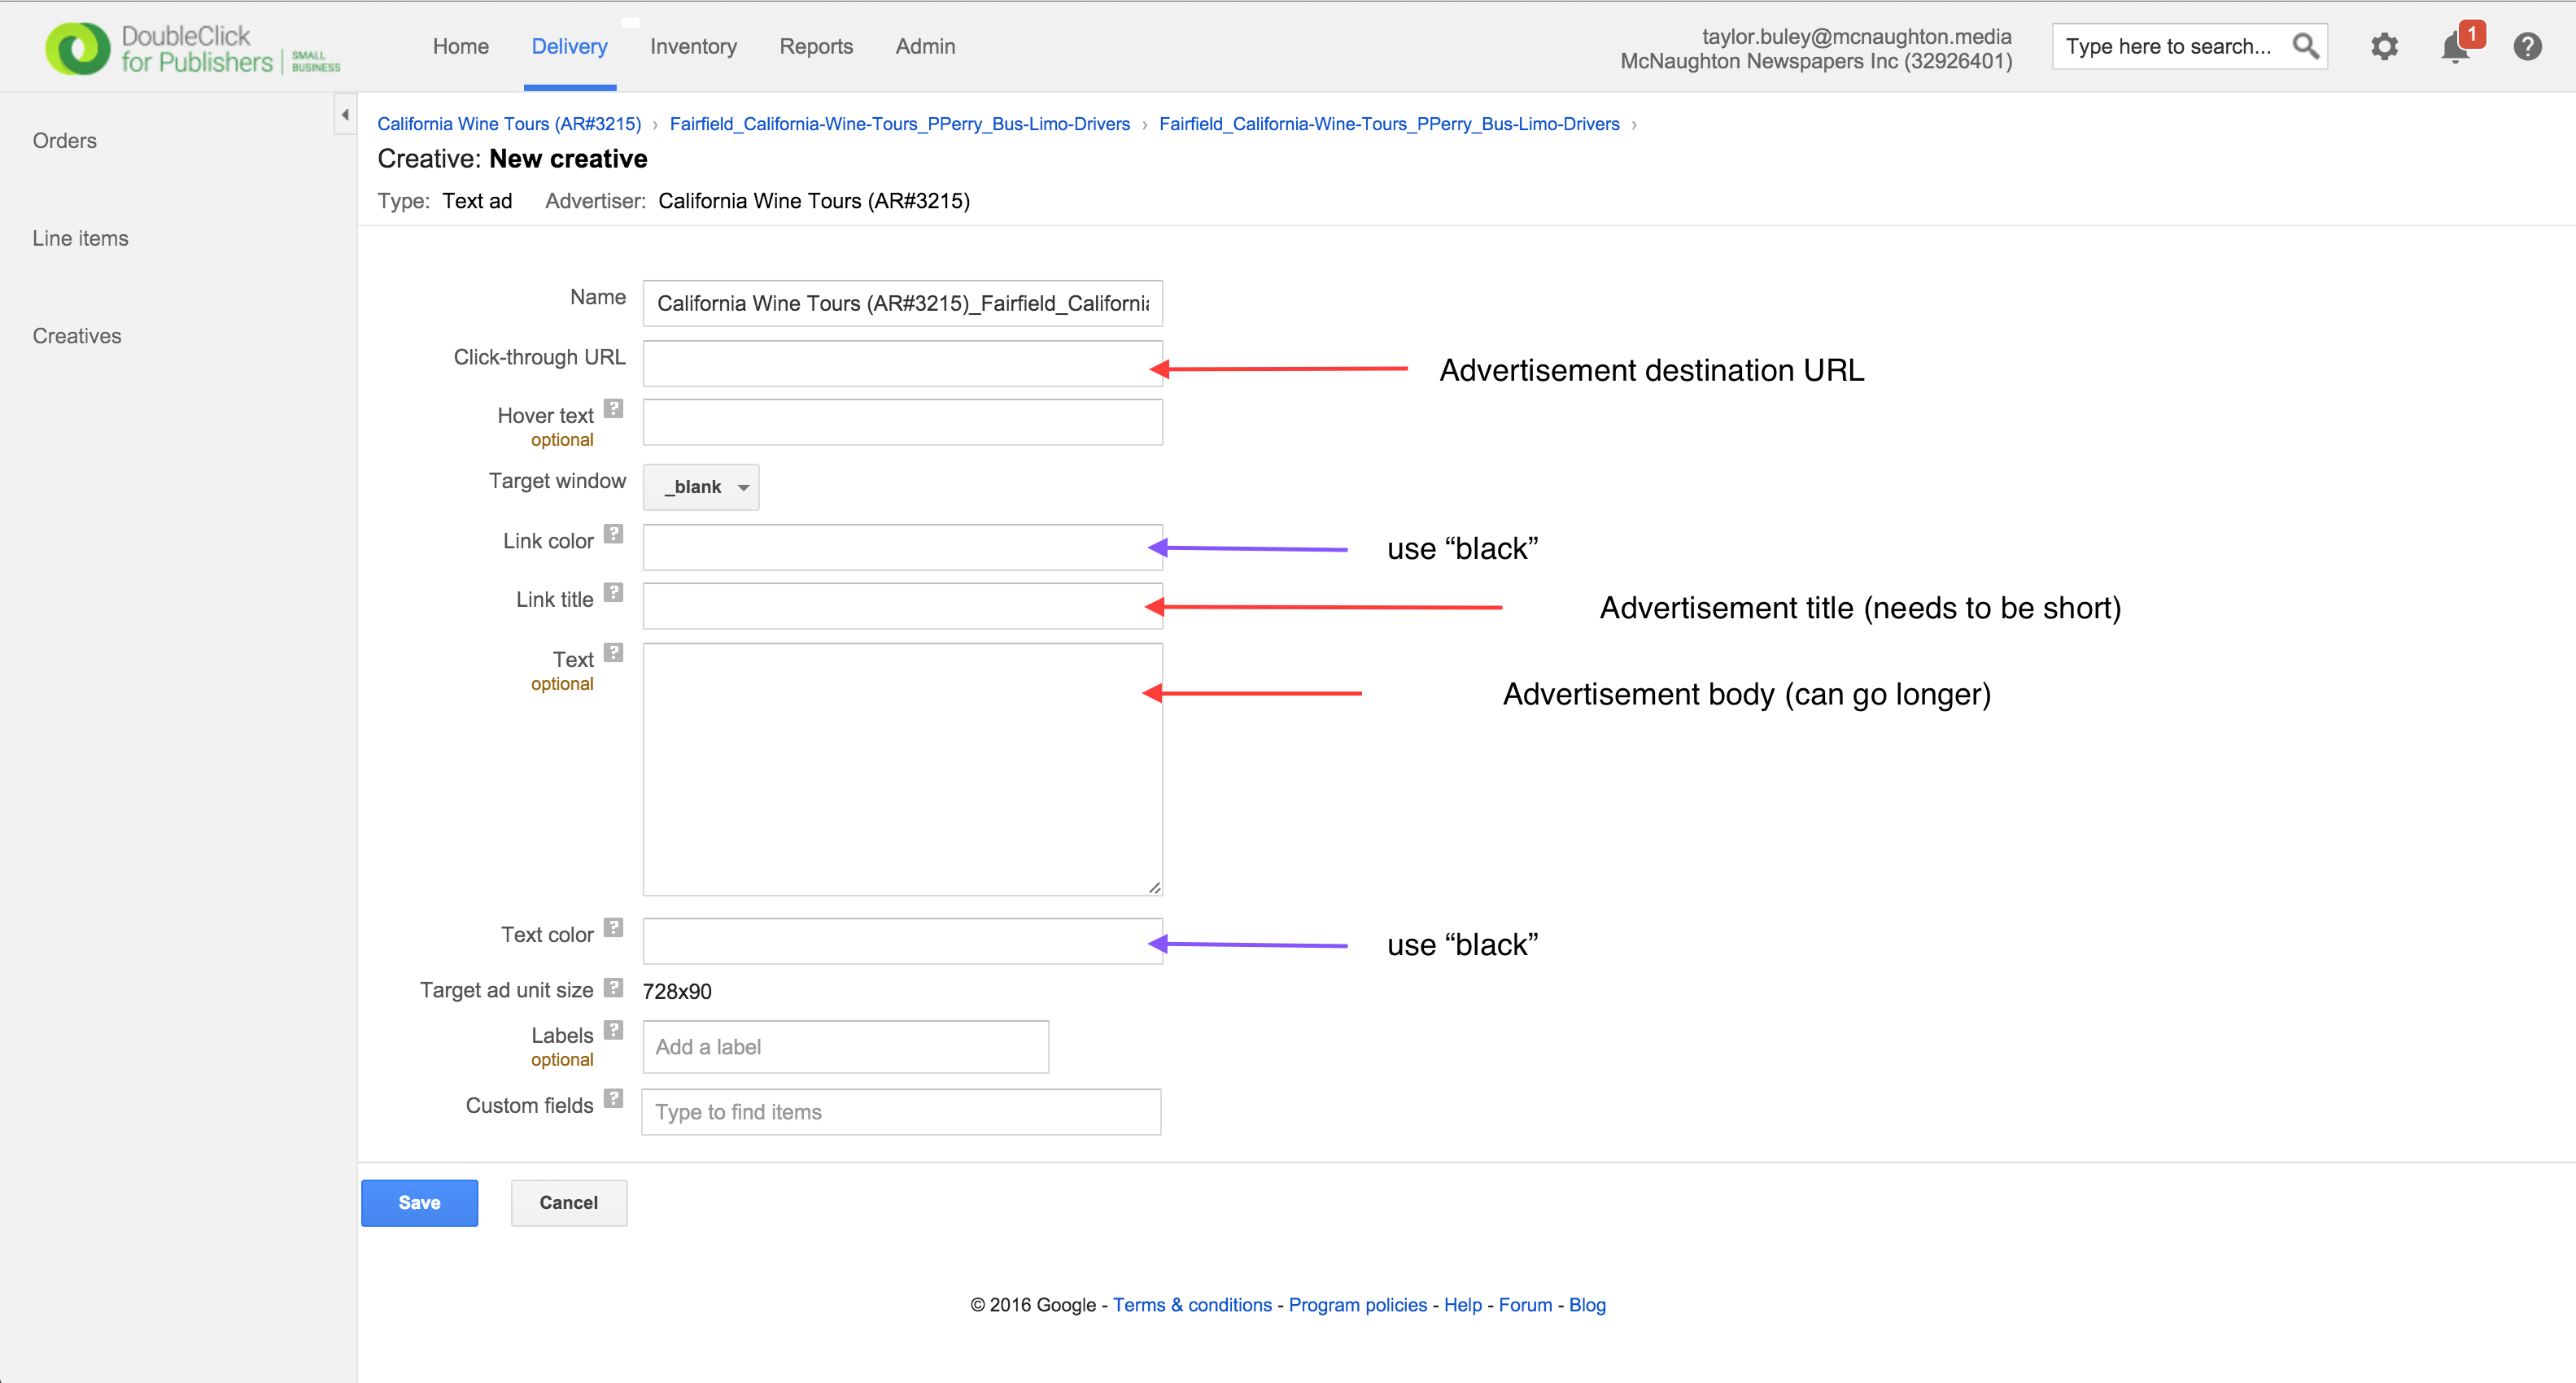
Task: Select Line items in sidebar
Action: [x=80, y=238]
